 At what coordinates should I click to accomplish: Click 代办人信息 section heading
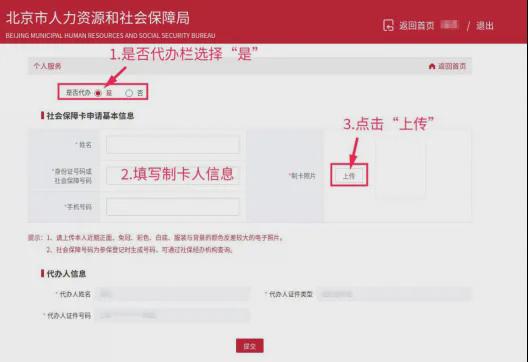(x=66, y=273)
